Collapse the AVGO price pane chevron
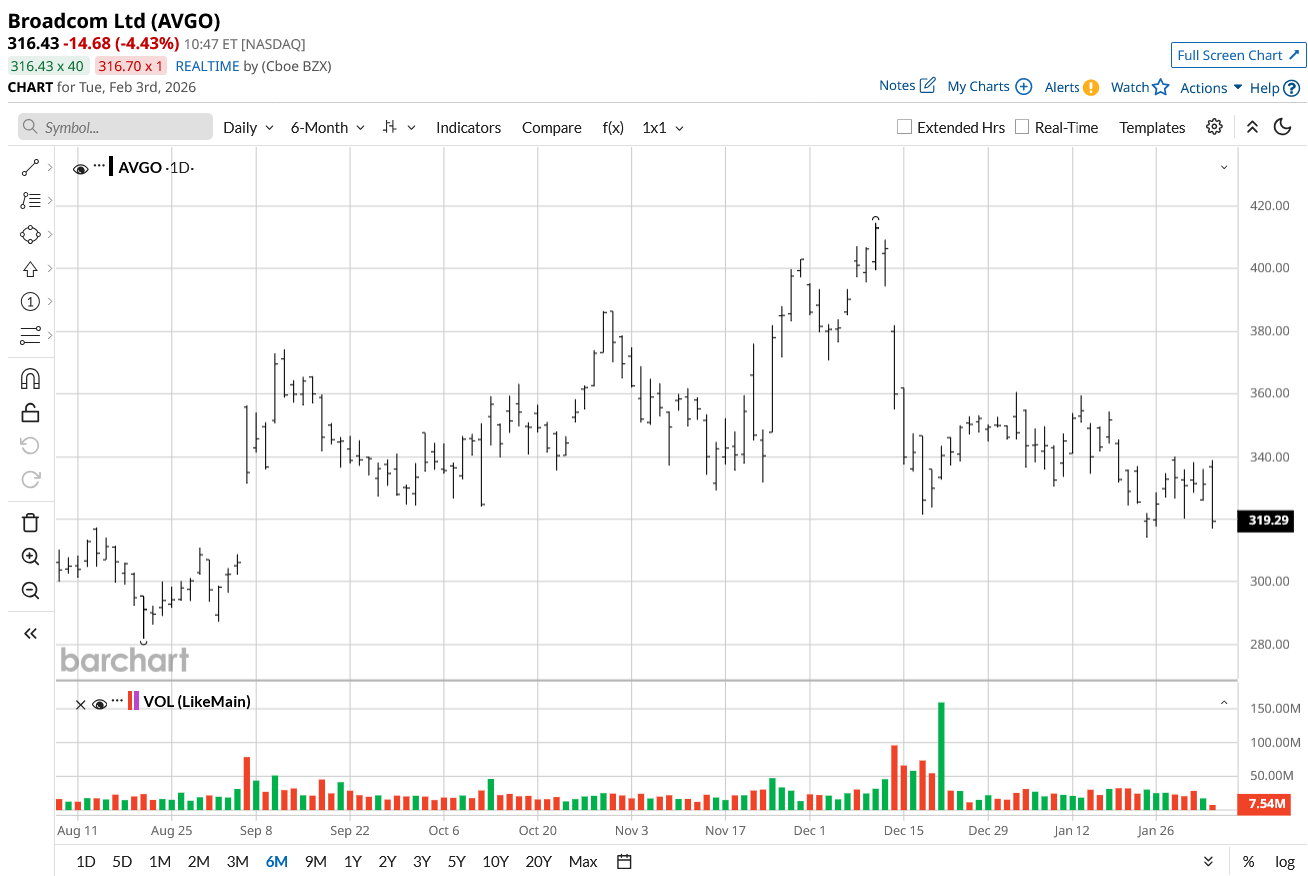This screenshot has height=876, width=1308. click(1224, 167)
